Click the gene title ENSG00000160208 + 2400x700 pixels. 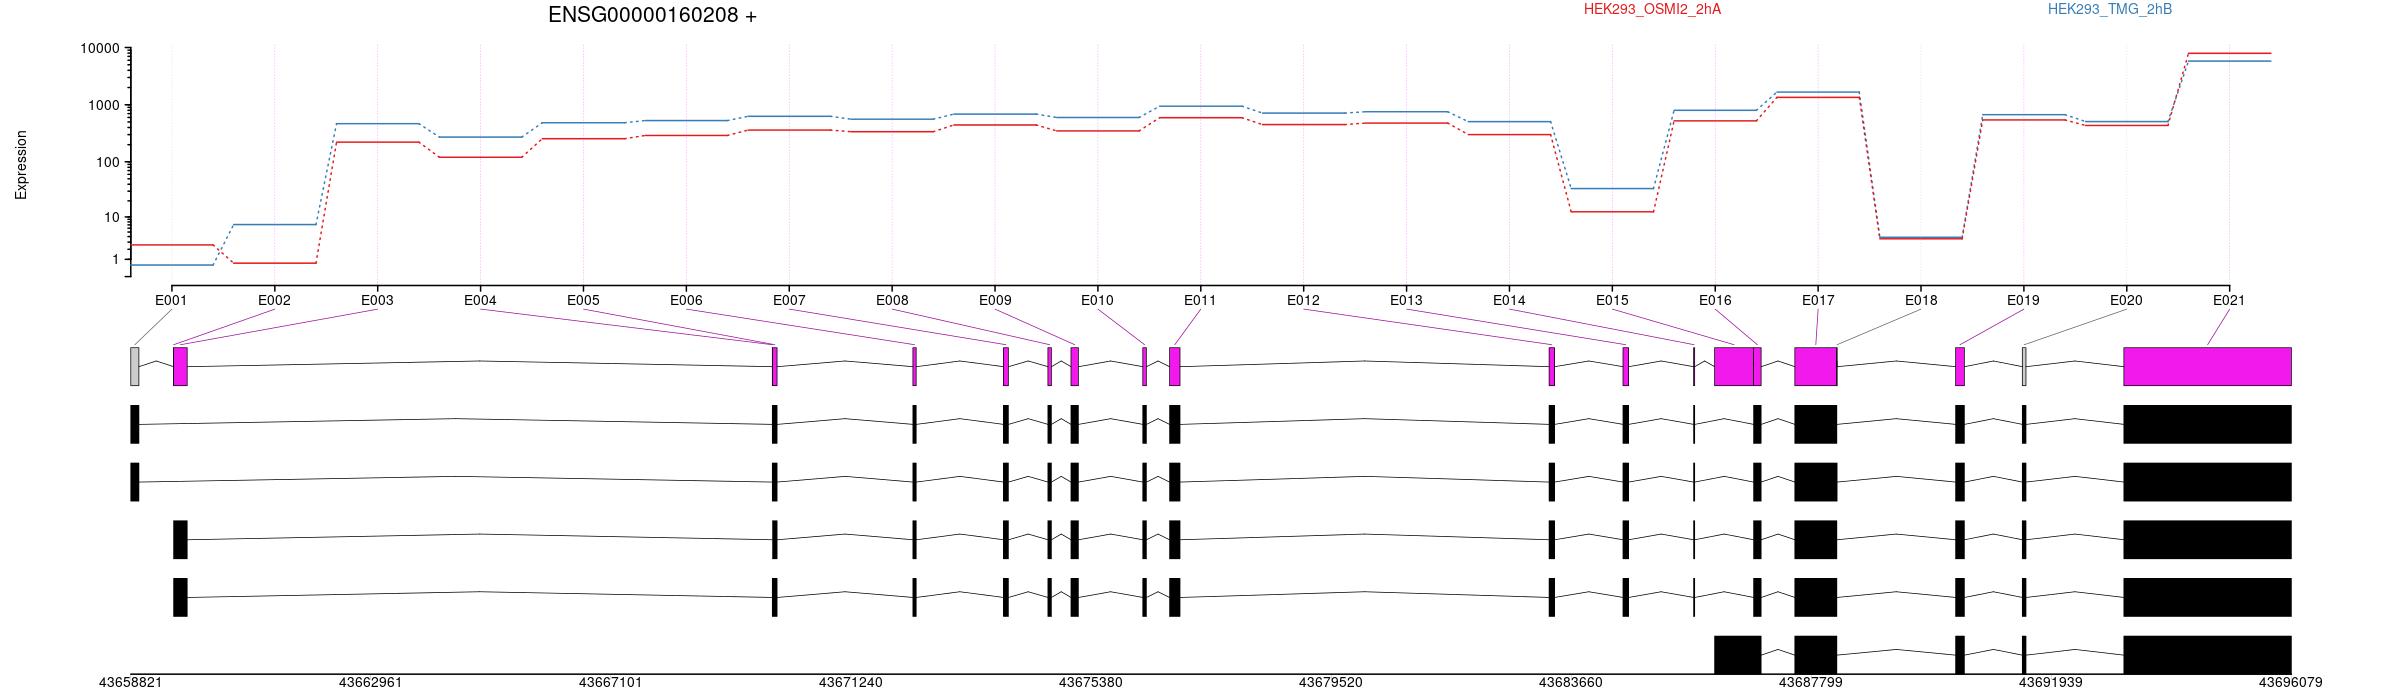(652, 15)
